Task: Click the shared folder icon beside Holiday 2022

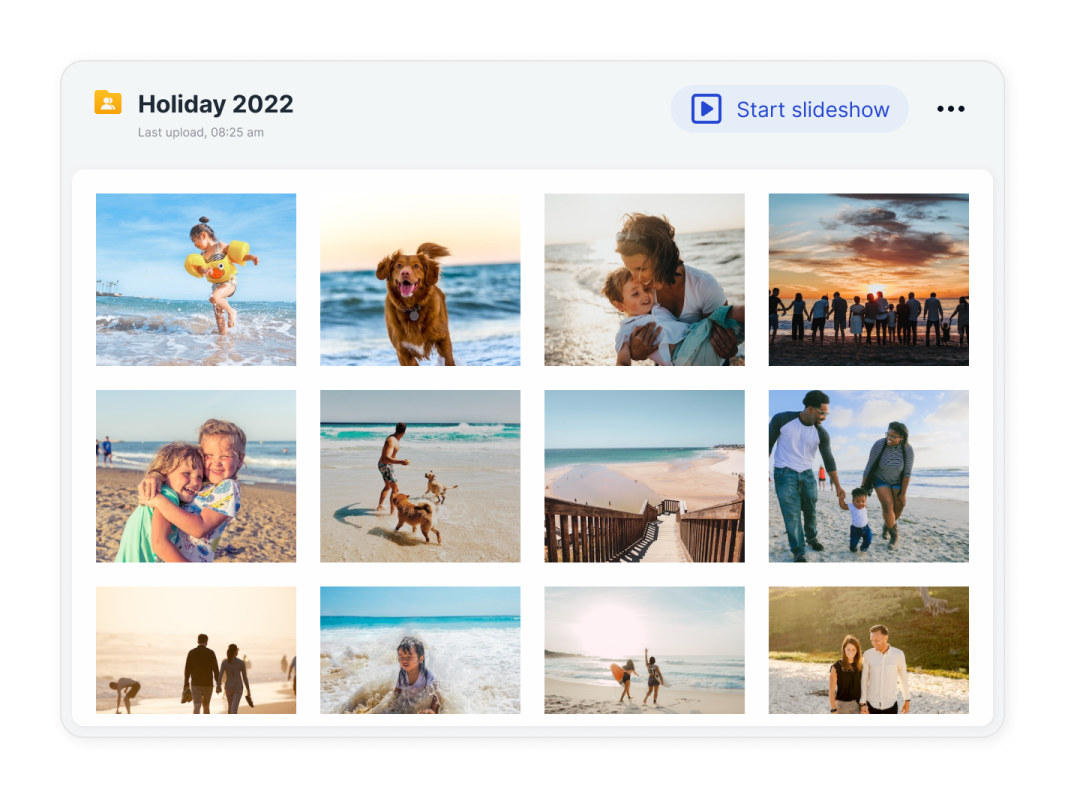Action: pyautogui.click(x=108, y=102)
